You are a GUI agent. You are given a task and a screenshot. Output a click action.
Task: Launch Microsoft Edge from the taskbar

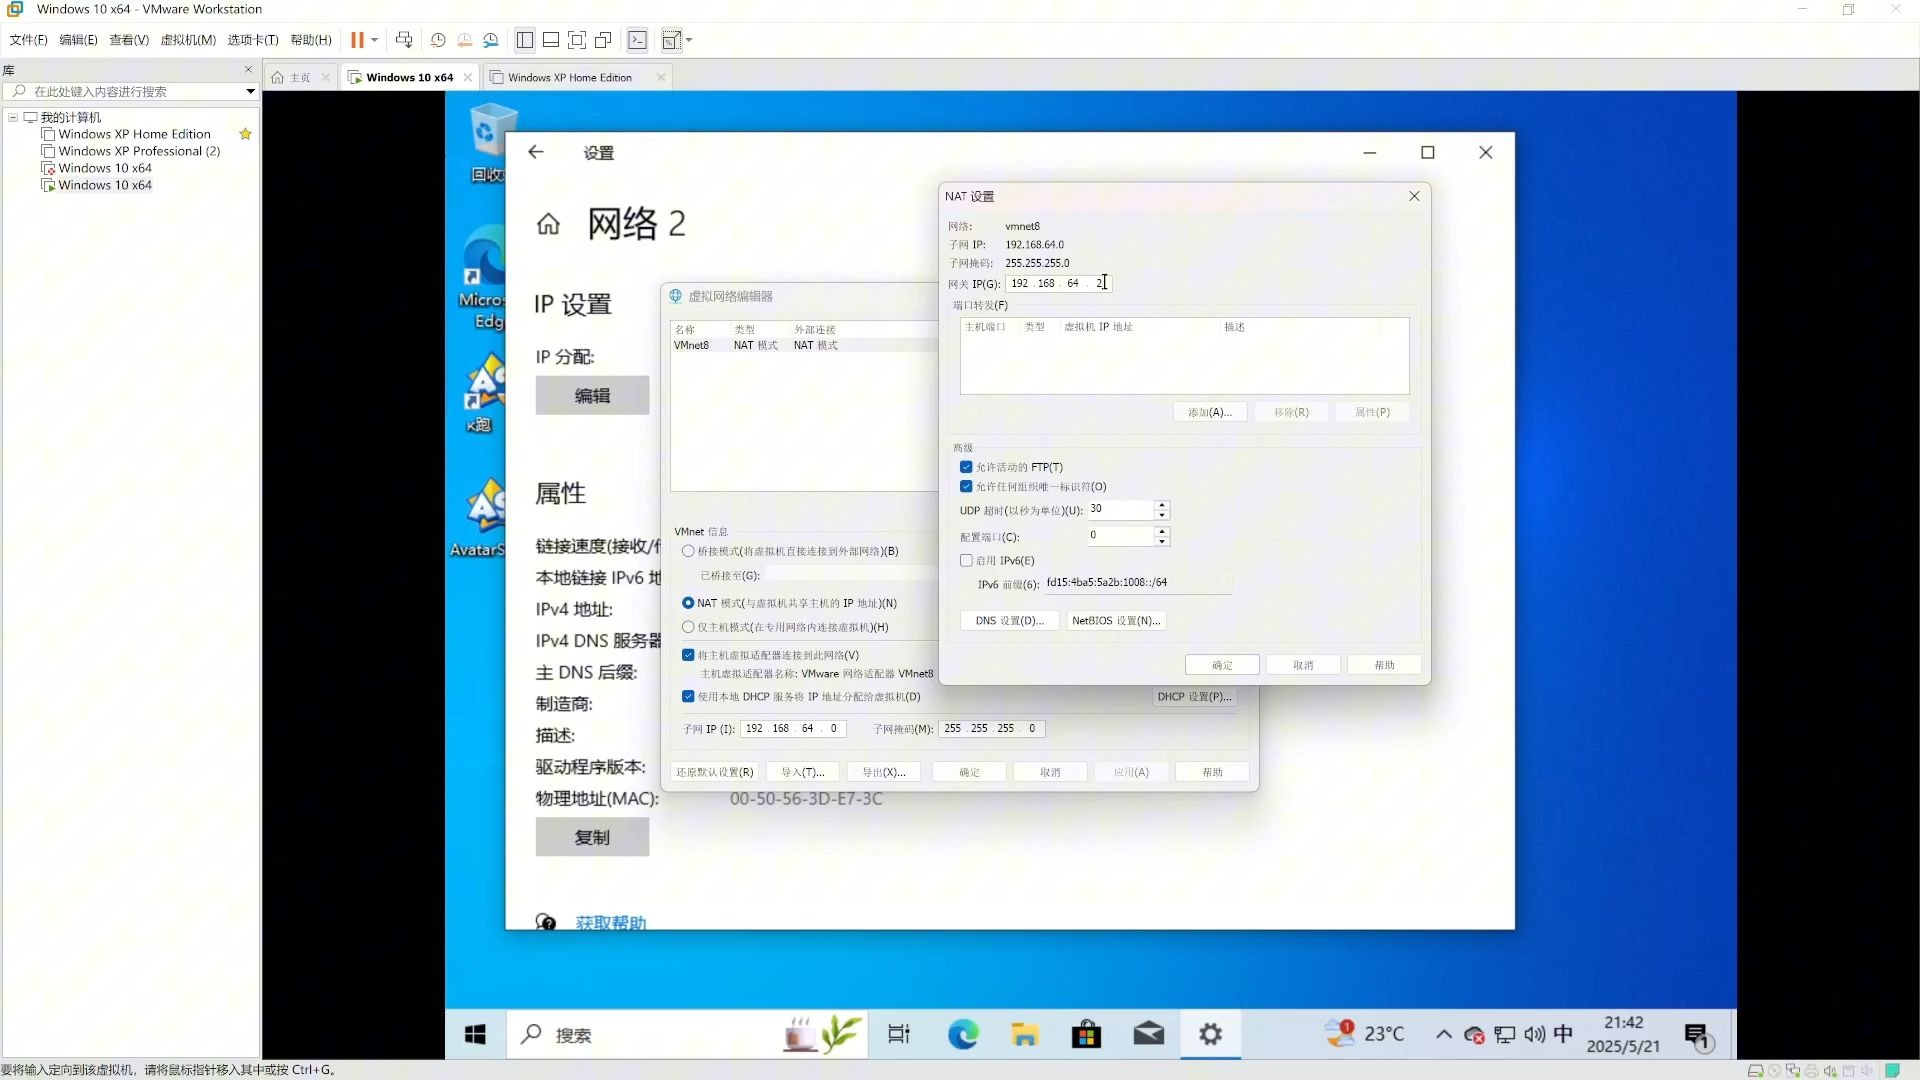click(x=963, y=1034)
